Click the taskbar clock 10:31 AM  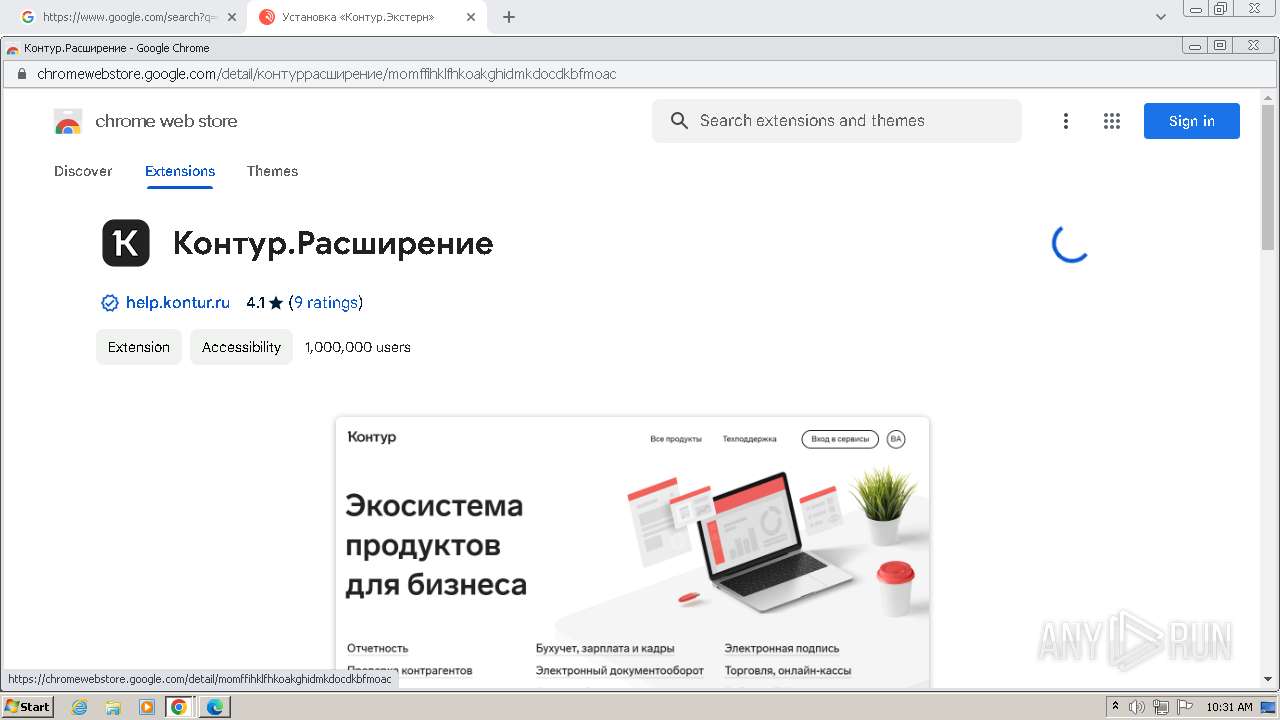1229,707
